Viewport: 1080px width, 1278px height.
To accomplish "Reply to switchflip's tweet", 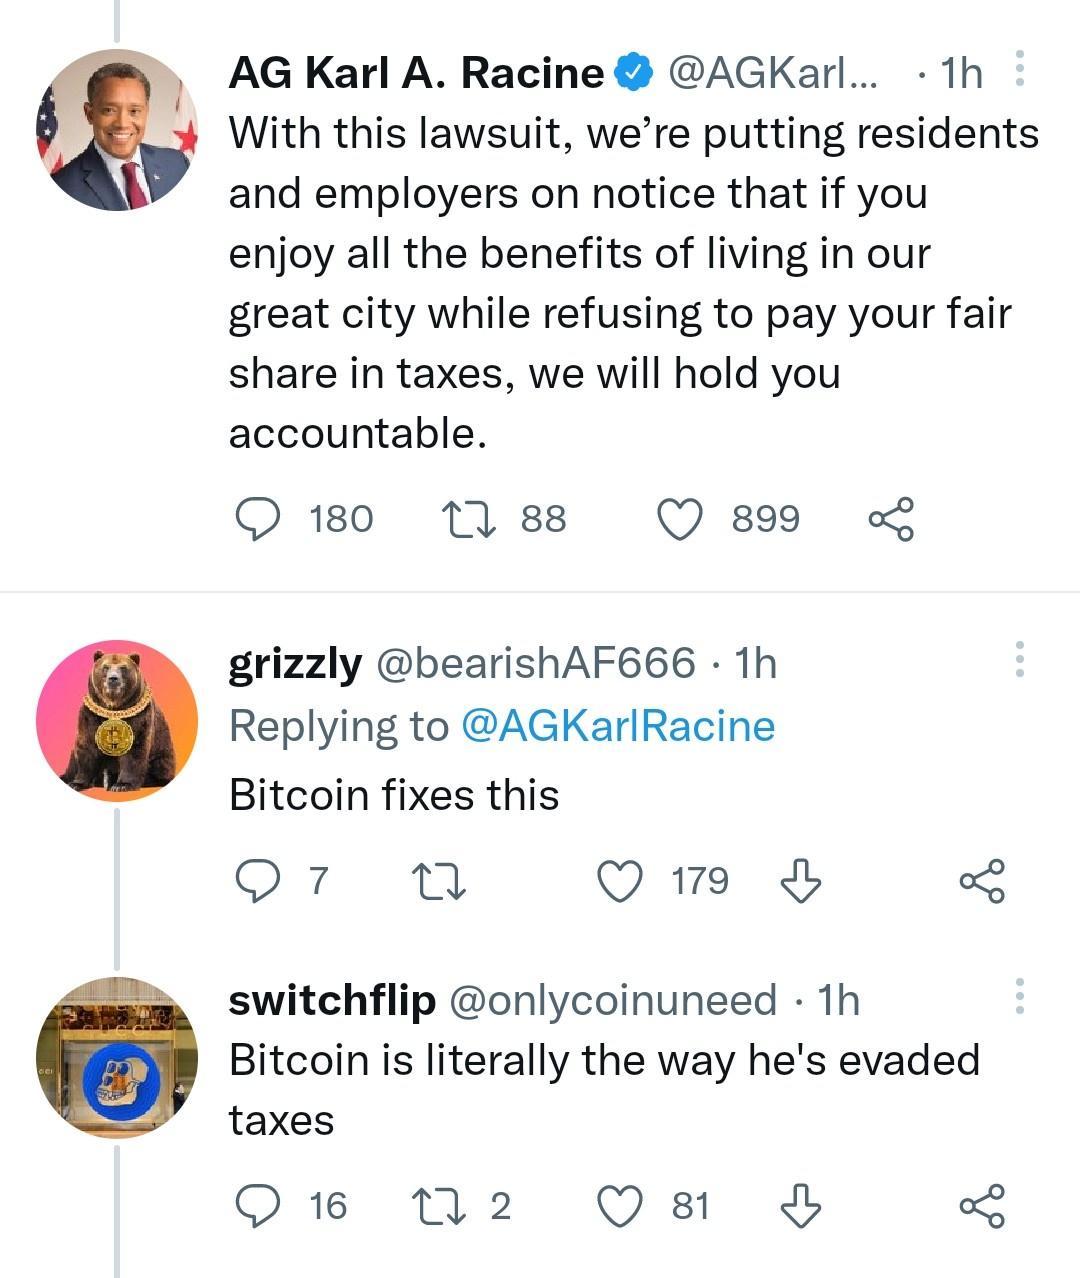I will point(262,1205).
